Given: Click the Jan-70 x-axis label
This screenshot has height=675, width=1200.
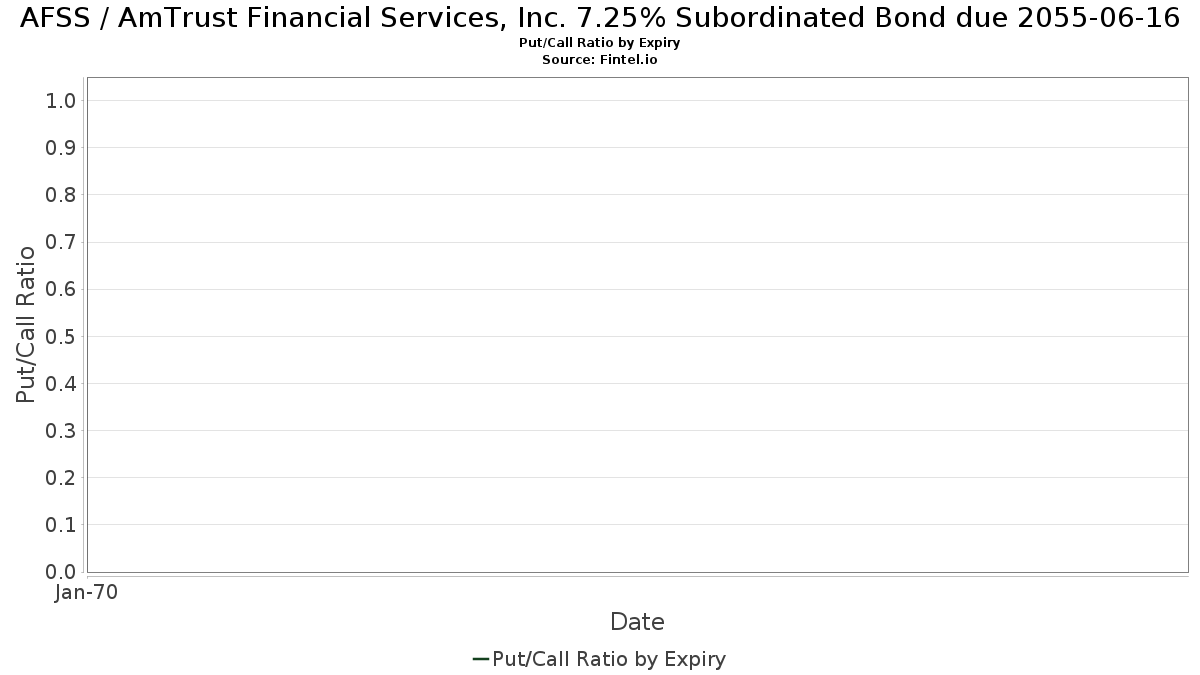Looking at the screenshot, I should [87, 592].
